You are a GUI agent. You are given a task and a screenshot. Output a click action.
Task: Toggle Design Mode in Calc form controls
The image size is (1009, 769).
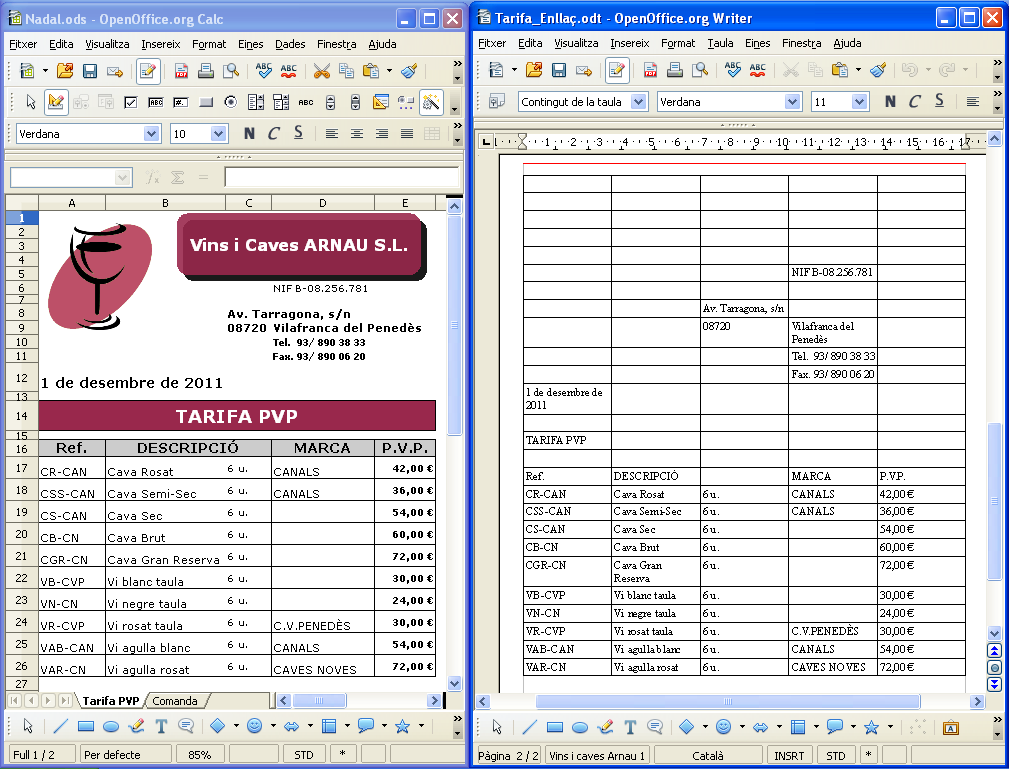(x=56, y=102)
